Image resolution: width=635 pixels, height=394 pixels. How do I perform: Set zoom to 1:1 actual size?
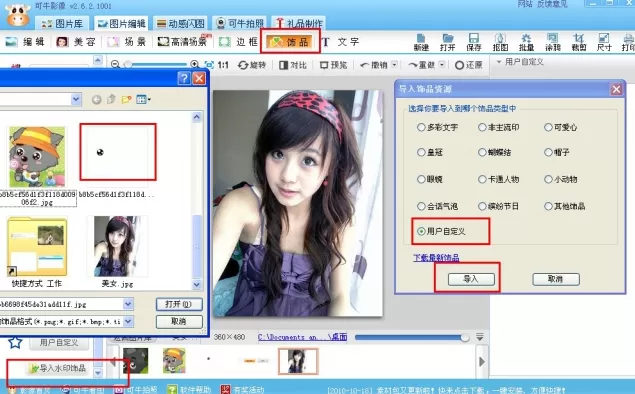[x=223, y=65]
